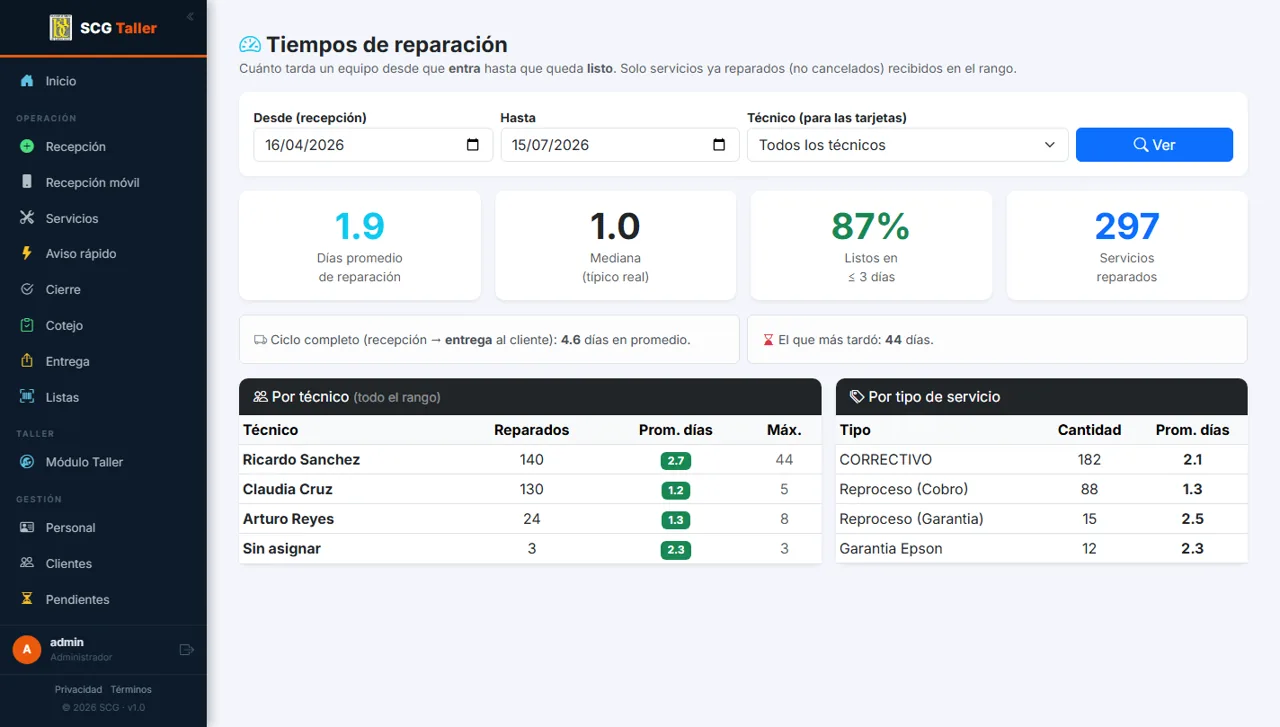Expand the Todos los técnicos dropdown
The height and width of the screenshot is (727, 1280).
coord(908,145)
